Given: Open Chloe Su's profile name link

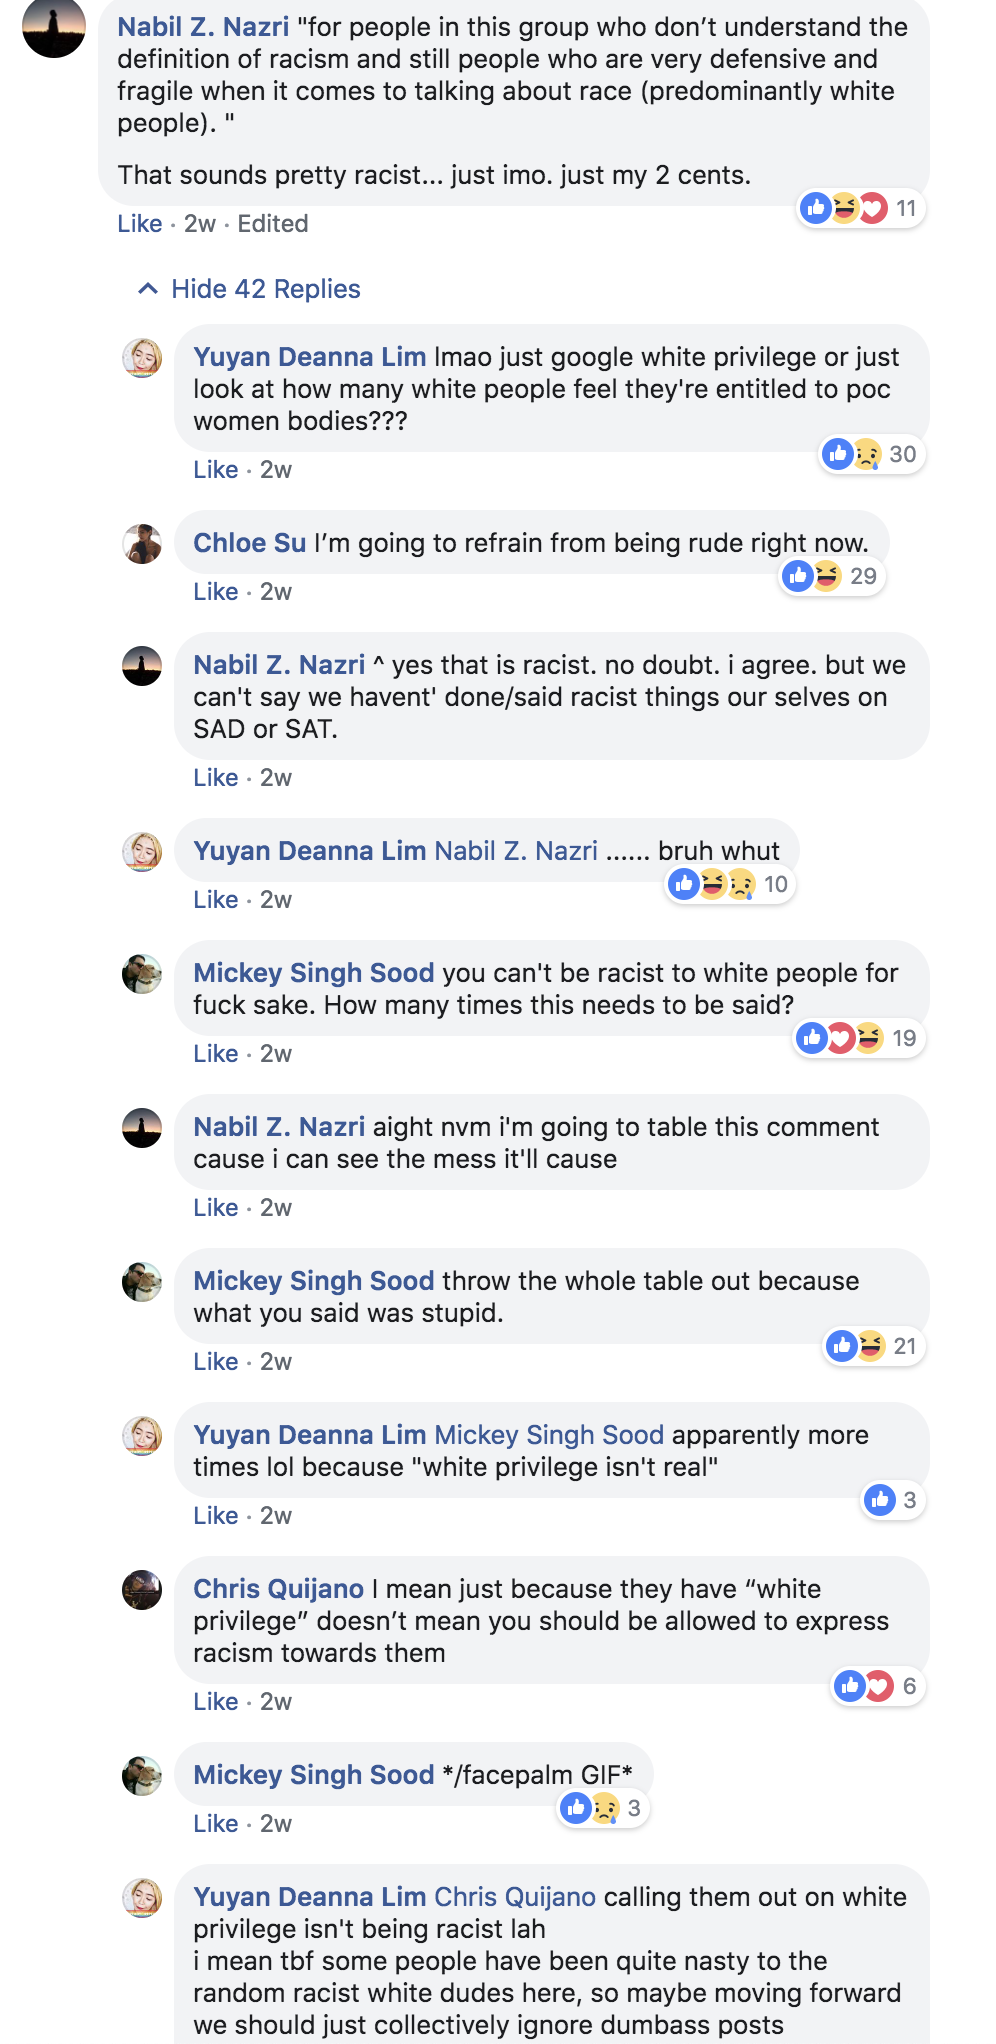Looking at the screenshot, I should click(250, 543).
